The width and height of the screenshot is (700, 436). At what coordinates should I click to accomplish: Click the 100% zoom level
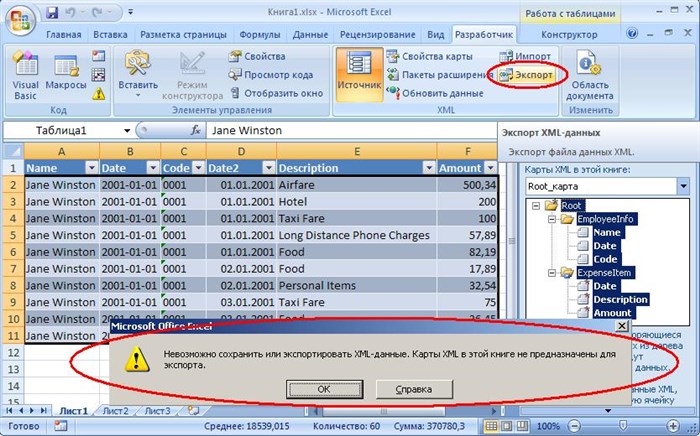click(548, 426)
